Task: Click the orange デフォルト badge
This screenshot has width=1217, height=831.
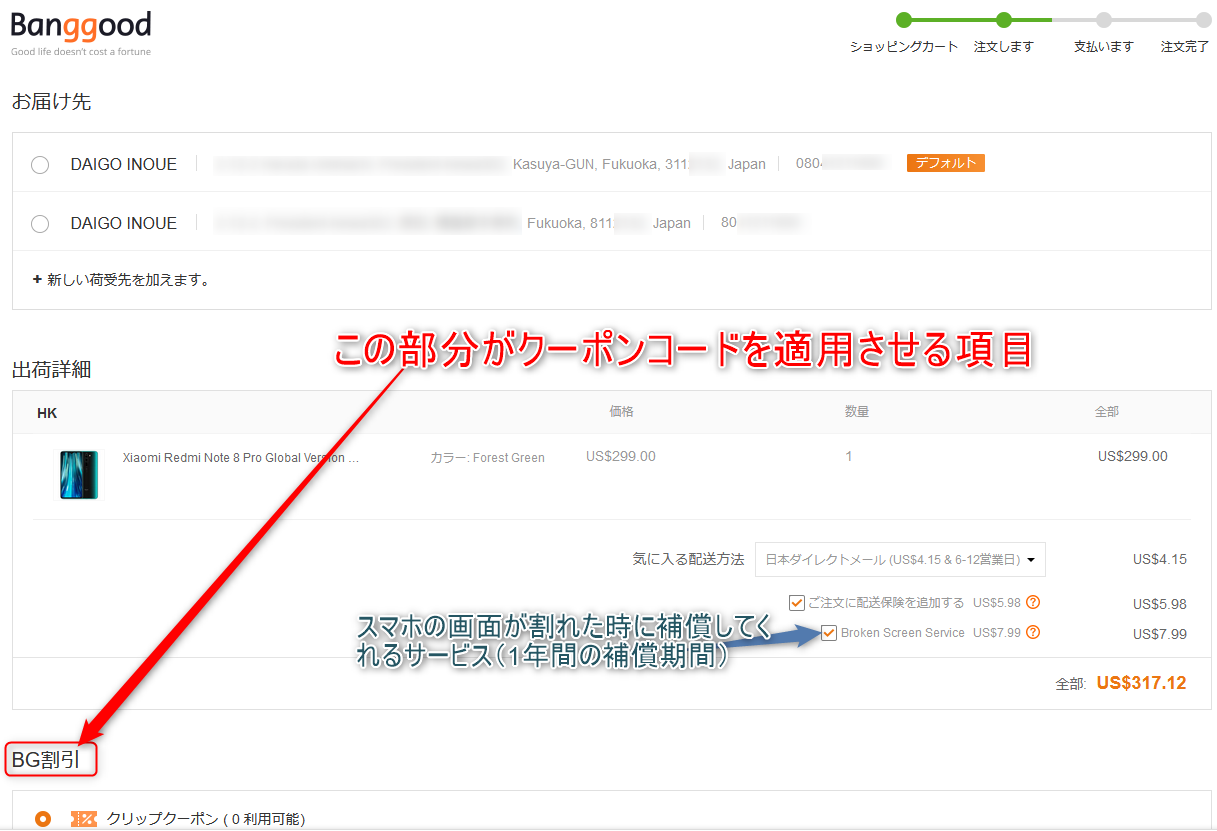Action: [x=946, y=163]
